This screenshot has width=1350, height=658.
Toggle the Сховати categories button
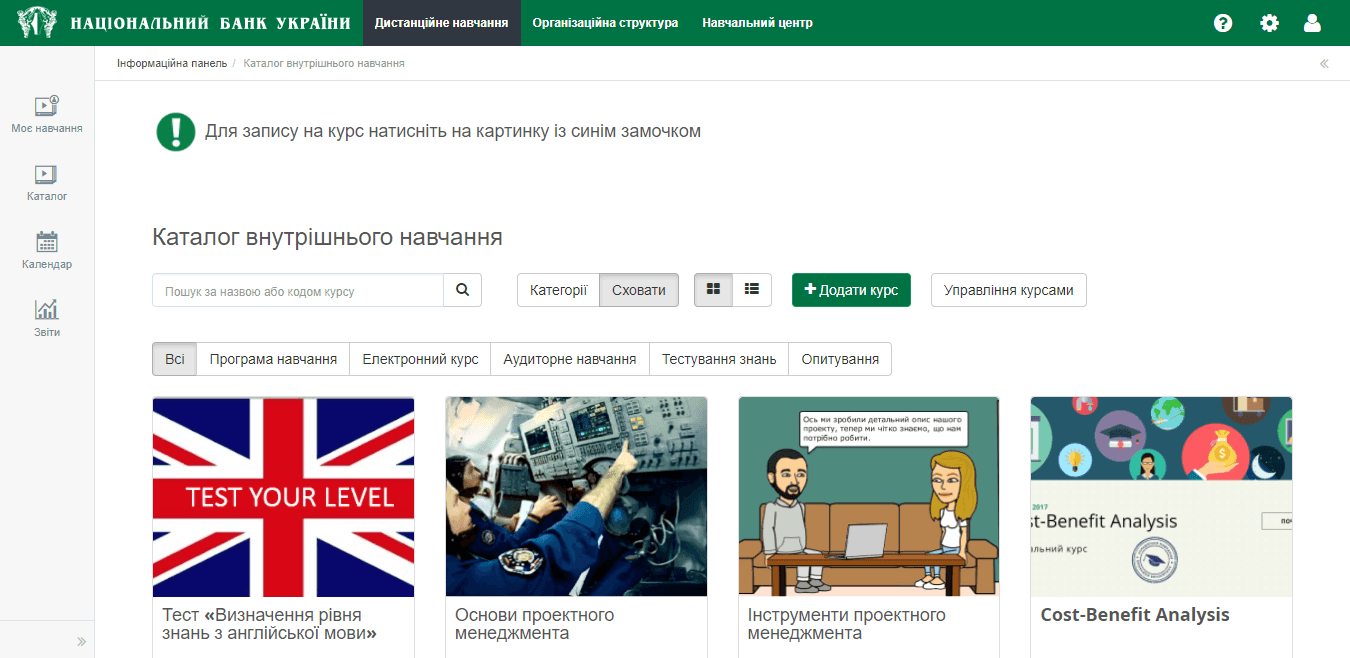click(x=638, y=290)
